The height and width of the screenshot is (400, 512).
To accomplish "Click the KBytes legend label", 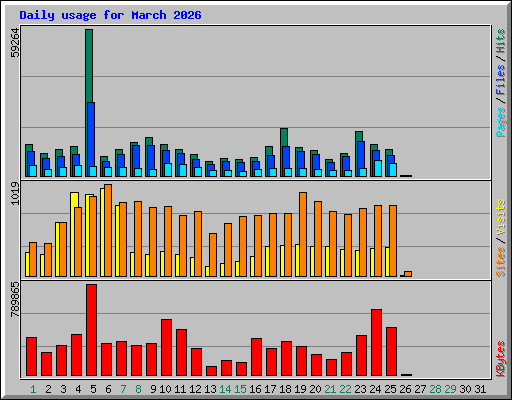I will click(501, 359).
